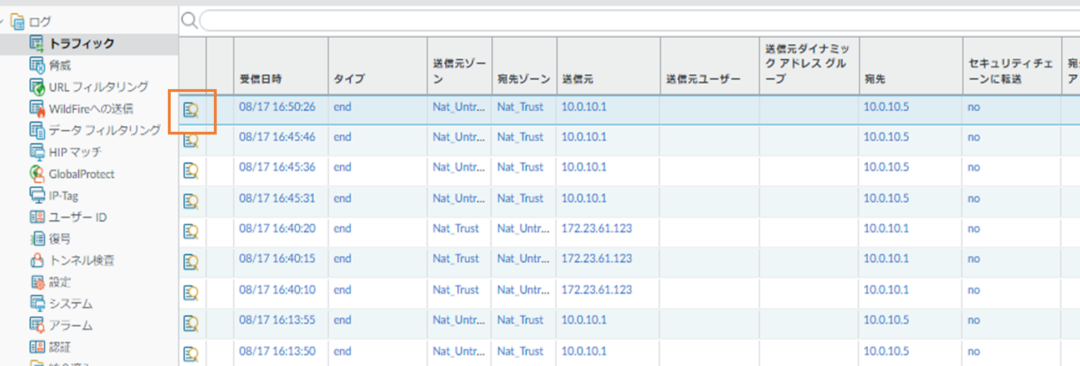Click destination 10.0.10.1 in 16:40:10 row
The image size is (1080, 366).
click(886, 289)
